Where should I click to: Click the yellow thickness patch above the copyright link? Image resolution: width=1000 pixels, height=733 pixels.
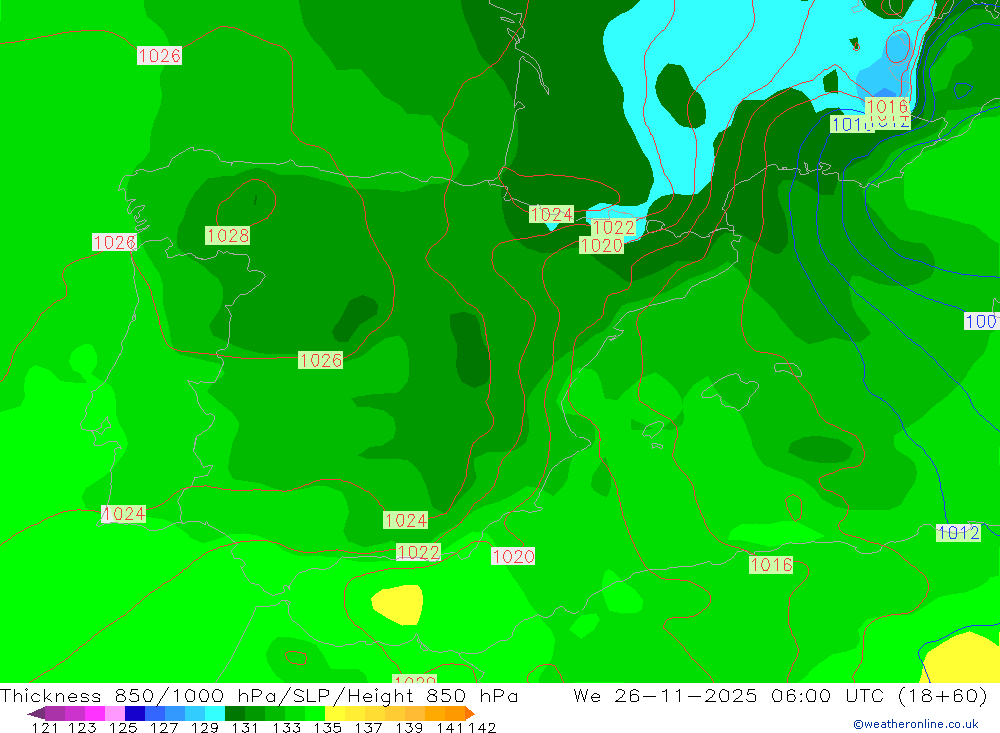click(961, 657)
